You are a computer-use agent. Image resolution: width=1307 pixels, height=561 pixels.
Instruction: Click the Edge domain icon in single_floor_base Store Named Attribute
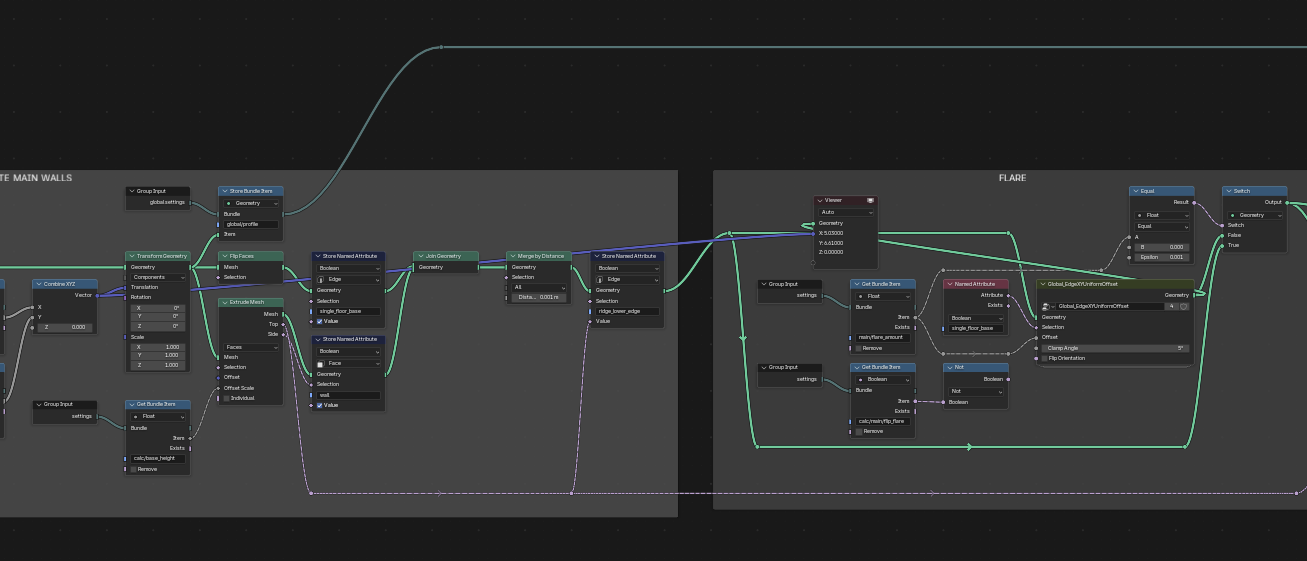coord(321,279)
